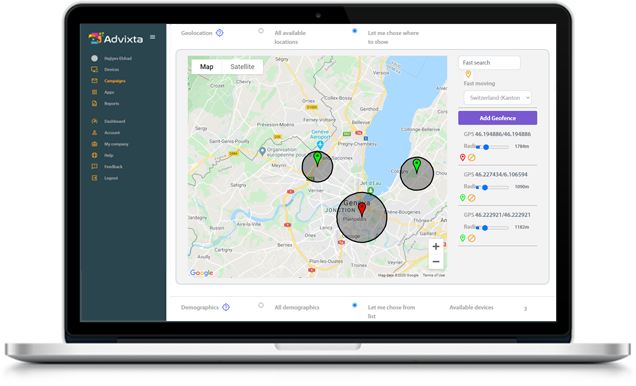This screenshot has height=386, width=636.
Task: Click the Geolocation help question icon
Action: click(219, 33)
